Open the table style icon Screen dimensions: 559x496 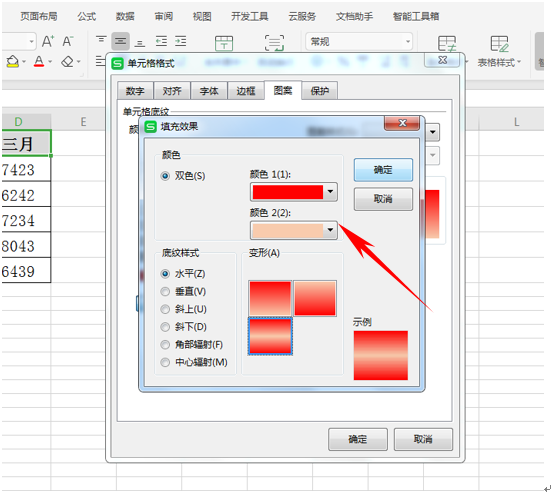pos(499,44)
